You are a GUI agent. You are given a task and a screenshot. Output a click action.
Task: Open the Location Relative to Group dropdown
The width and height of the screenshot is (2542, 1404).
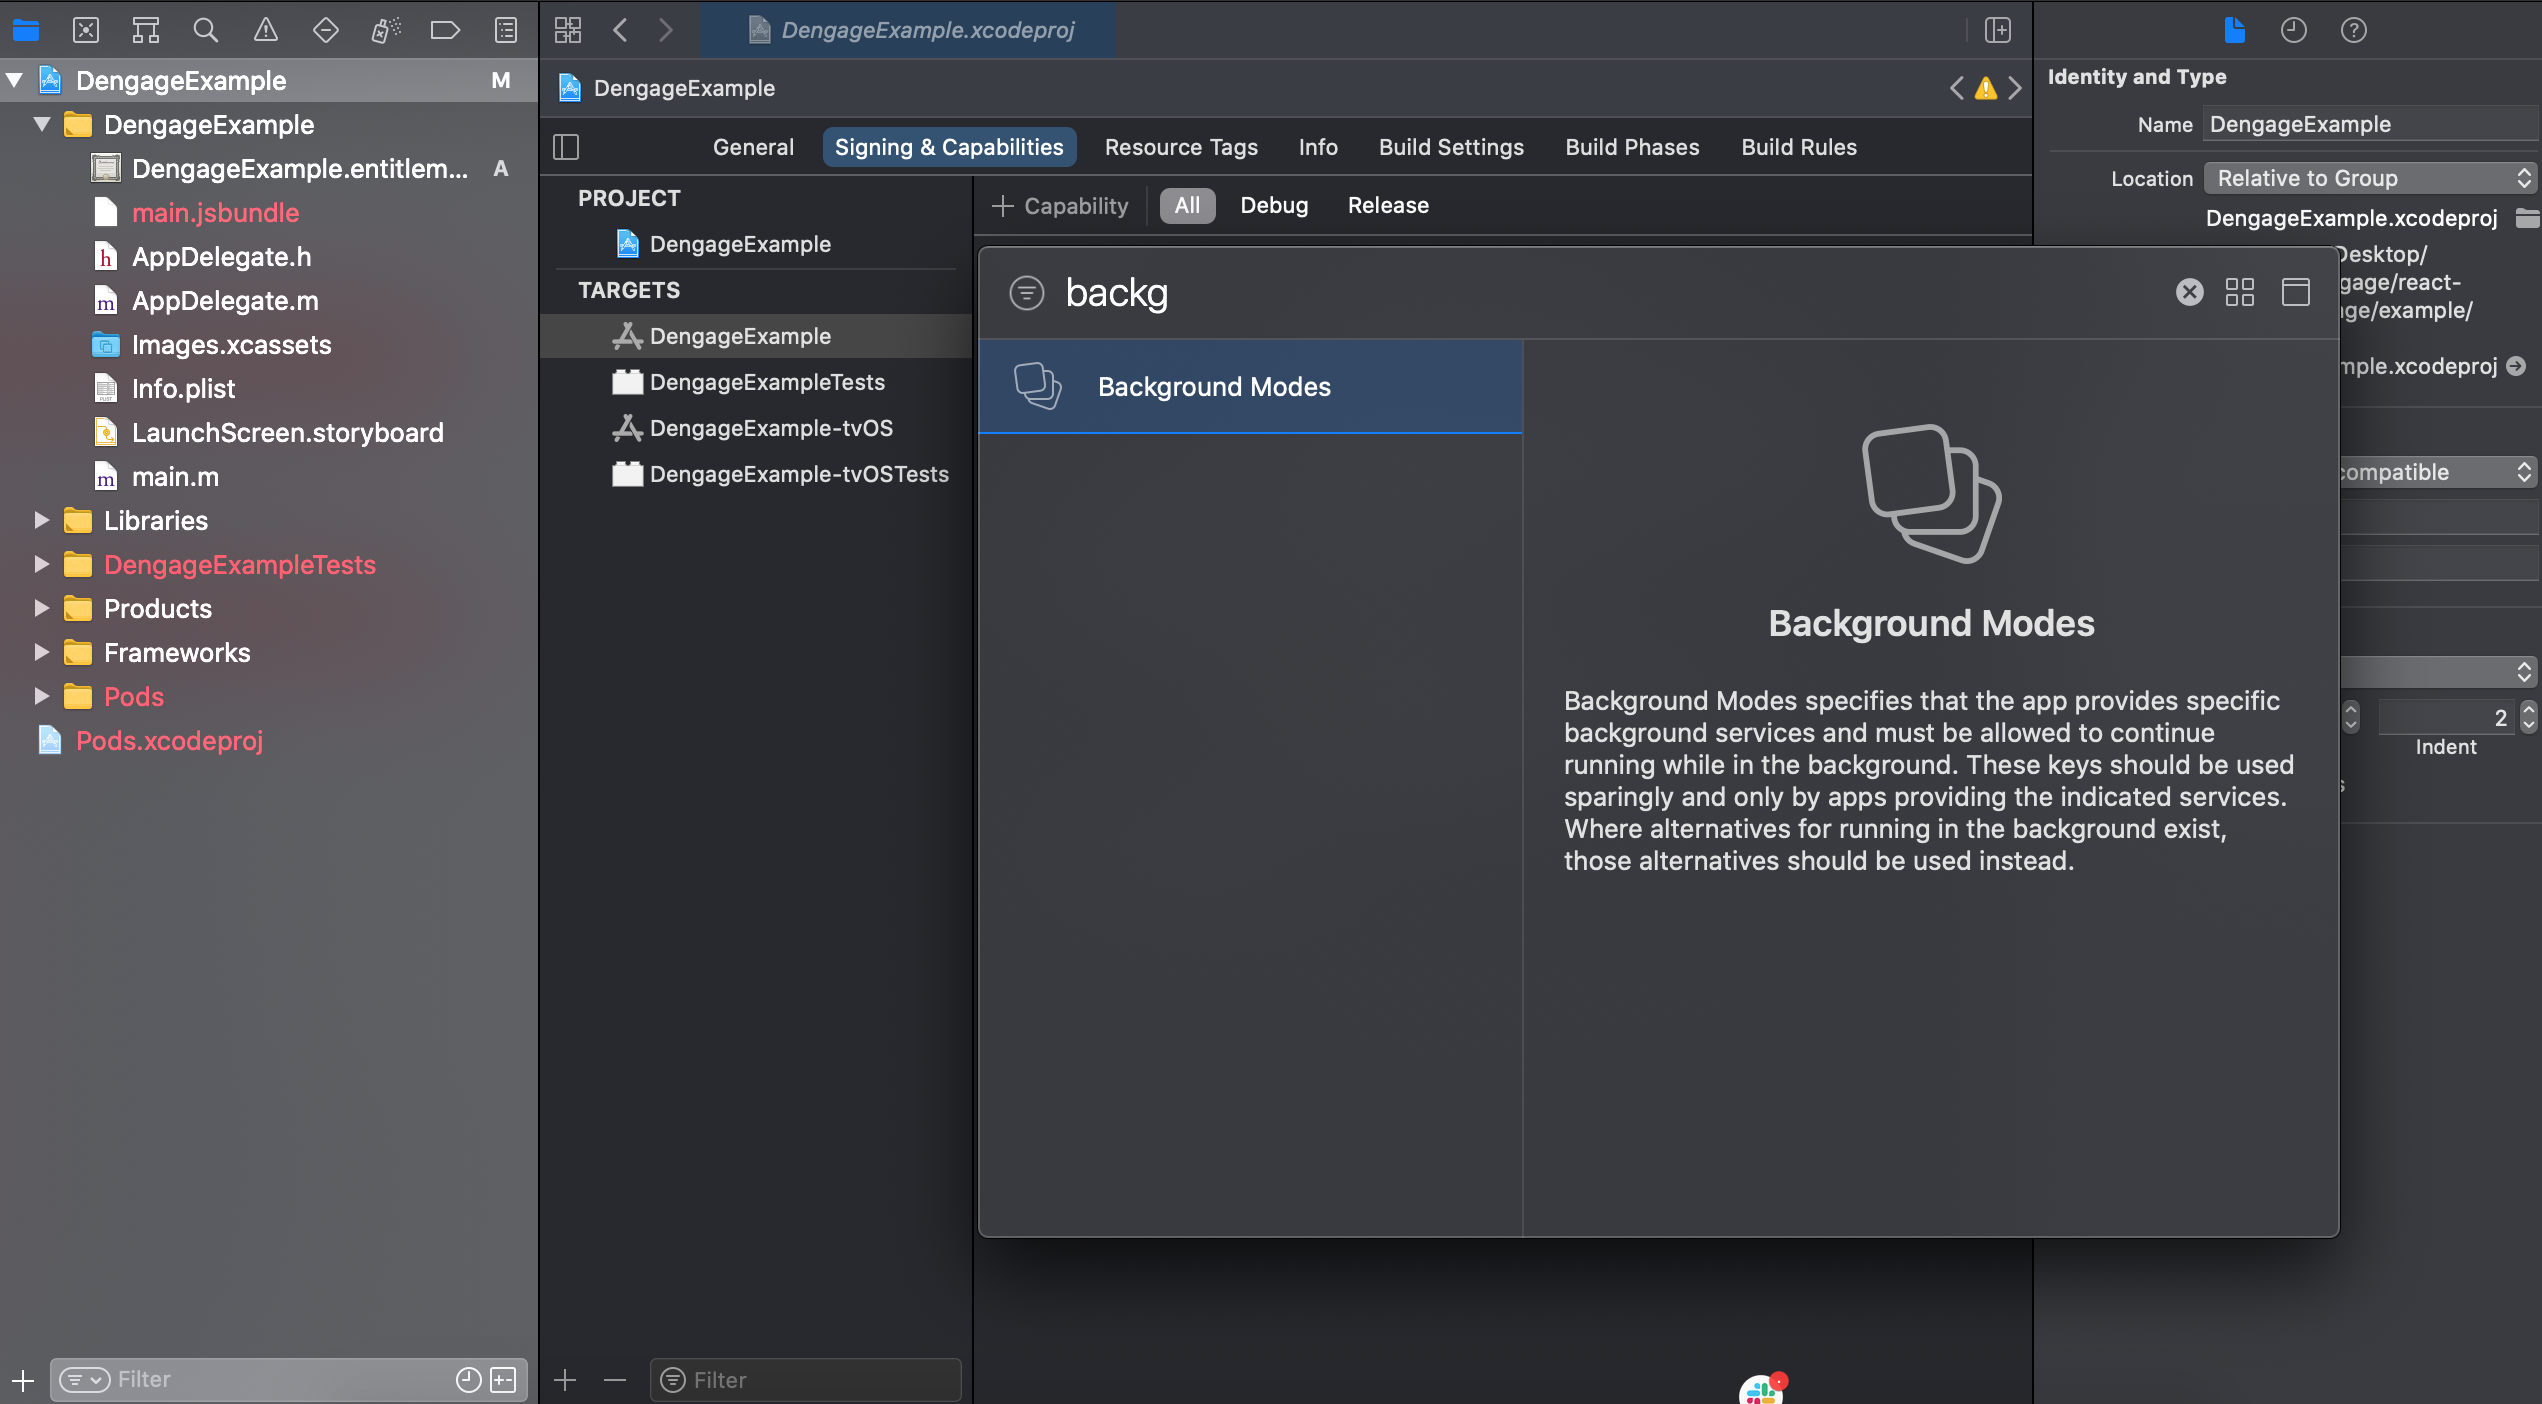pos(2371,178)
